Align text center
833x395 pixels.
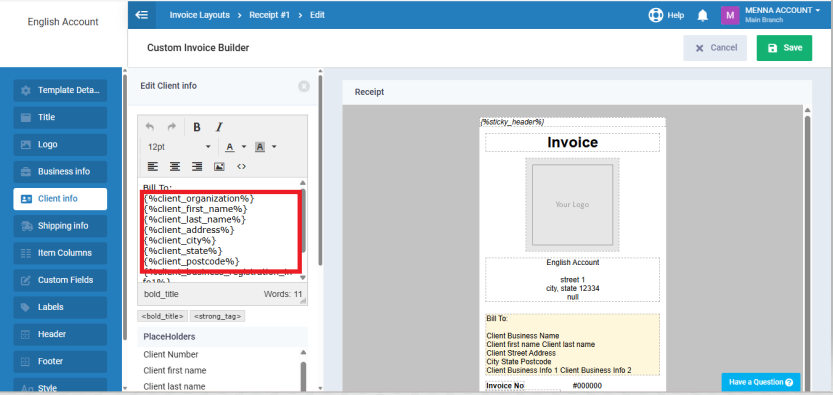pyautogui.click(x=175, y=167)
